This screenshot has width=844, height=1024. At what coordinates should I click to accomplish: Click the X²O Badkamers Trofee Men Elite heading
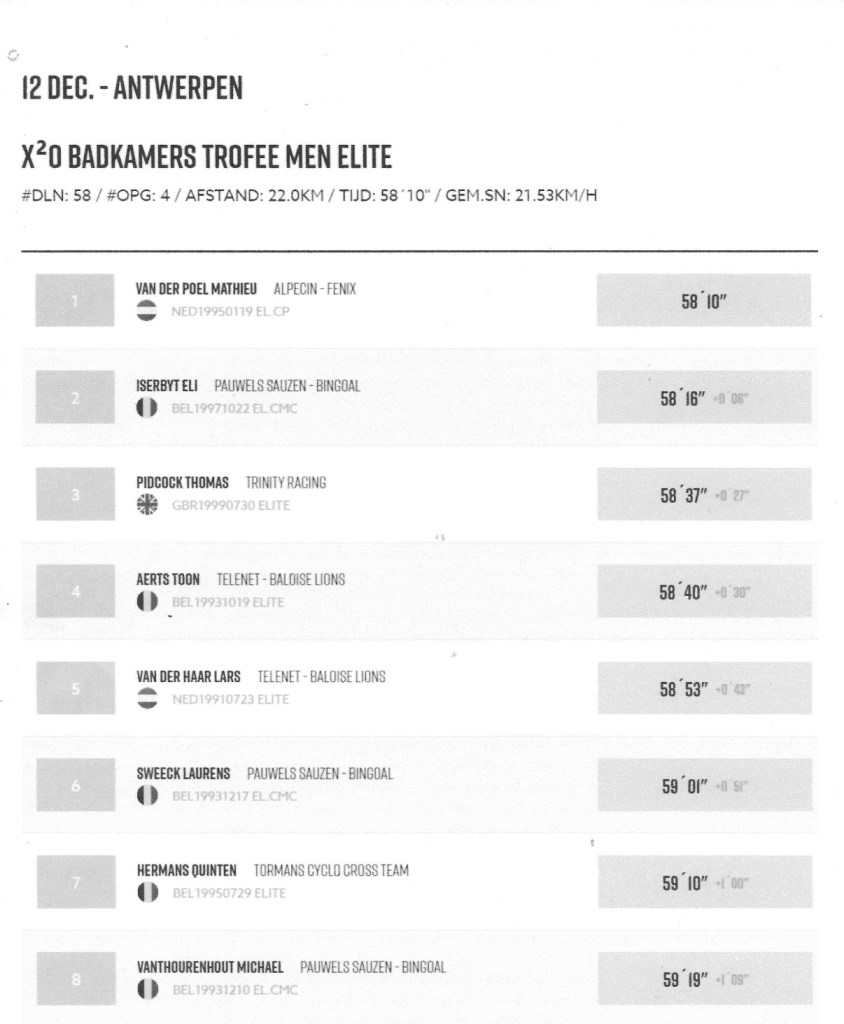point(206,157)
